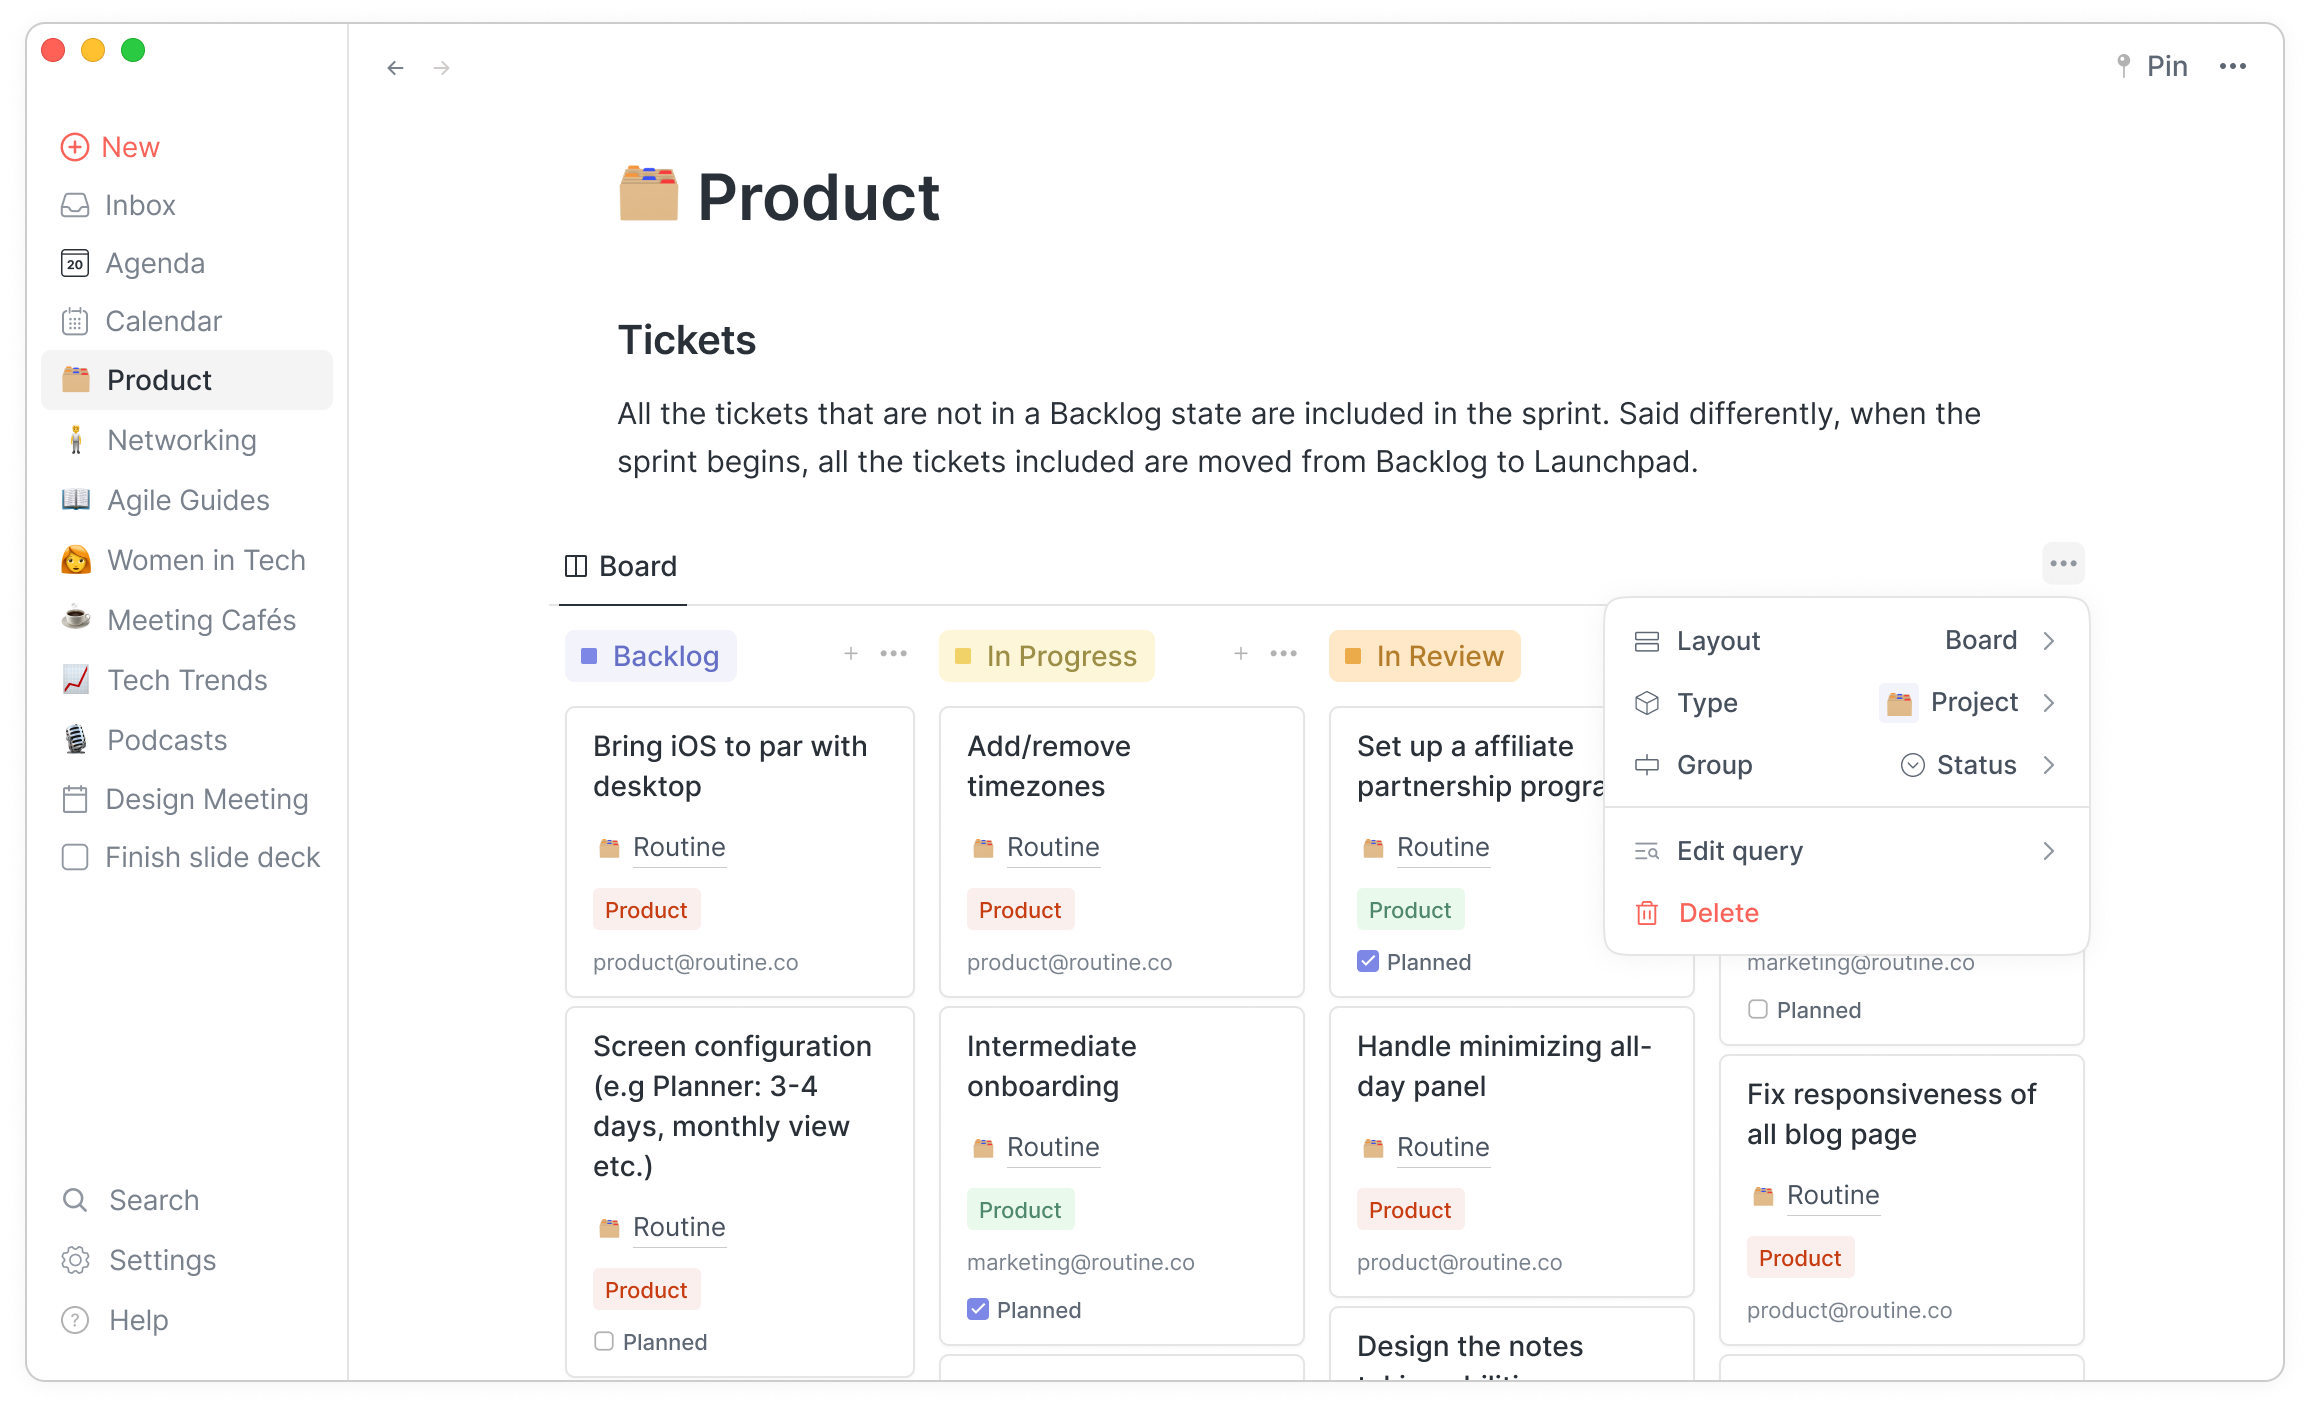Viewport: 2309px width, 1408px height.
Task: Open In Progress column options ellipsis
Action: point(1283,654)
